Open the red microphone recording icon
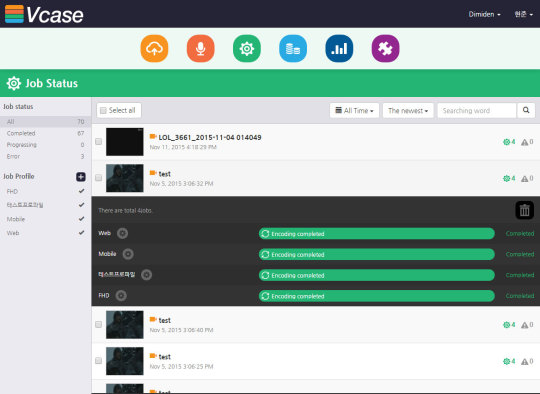 pos(200,49)
